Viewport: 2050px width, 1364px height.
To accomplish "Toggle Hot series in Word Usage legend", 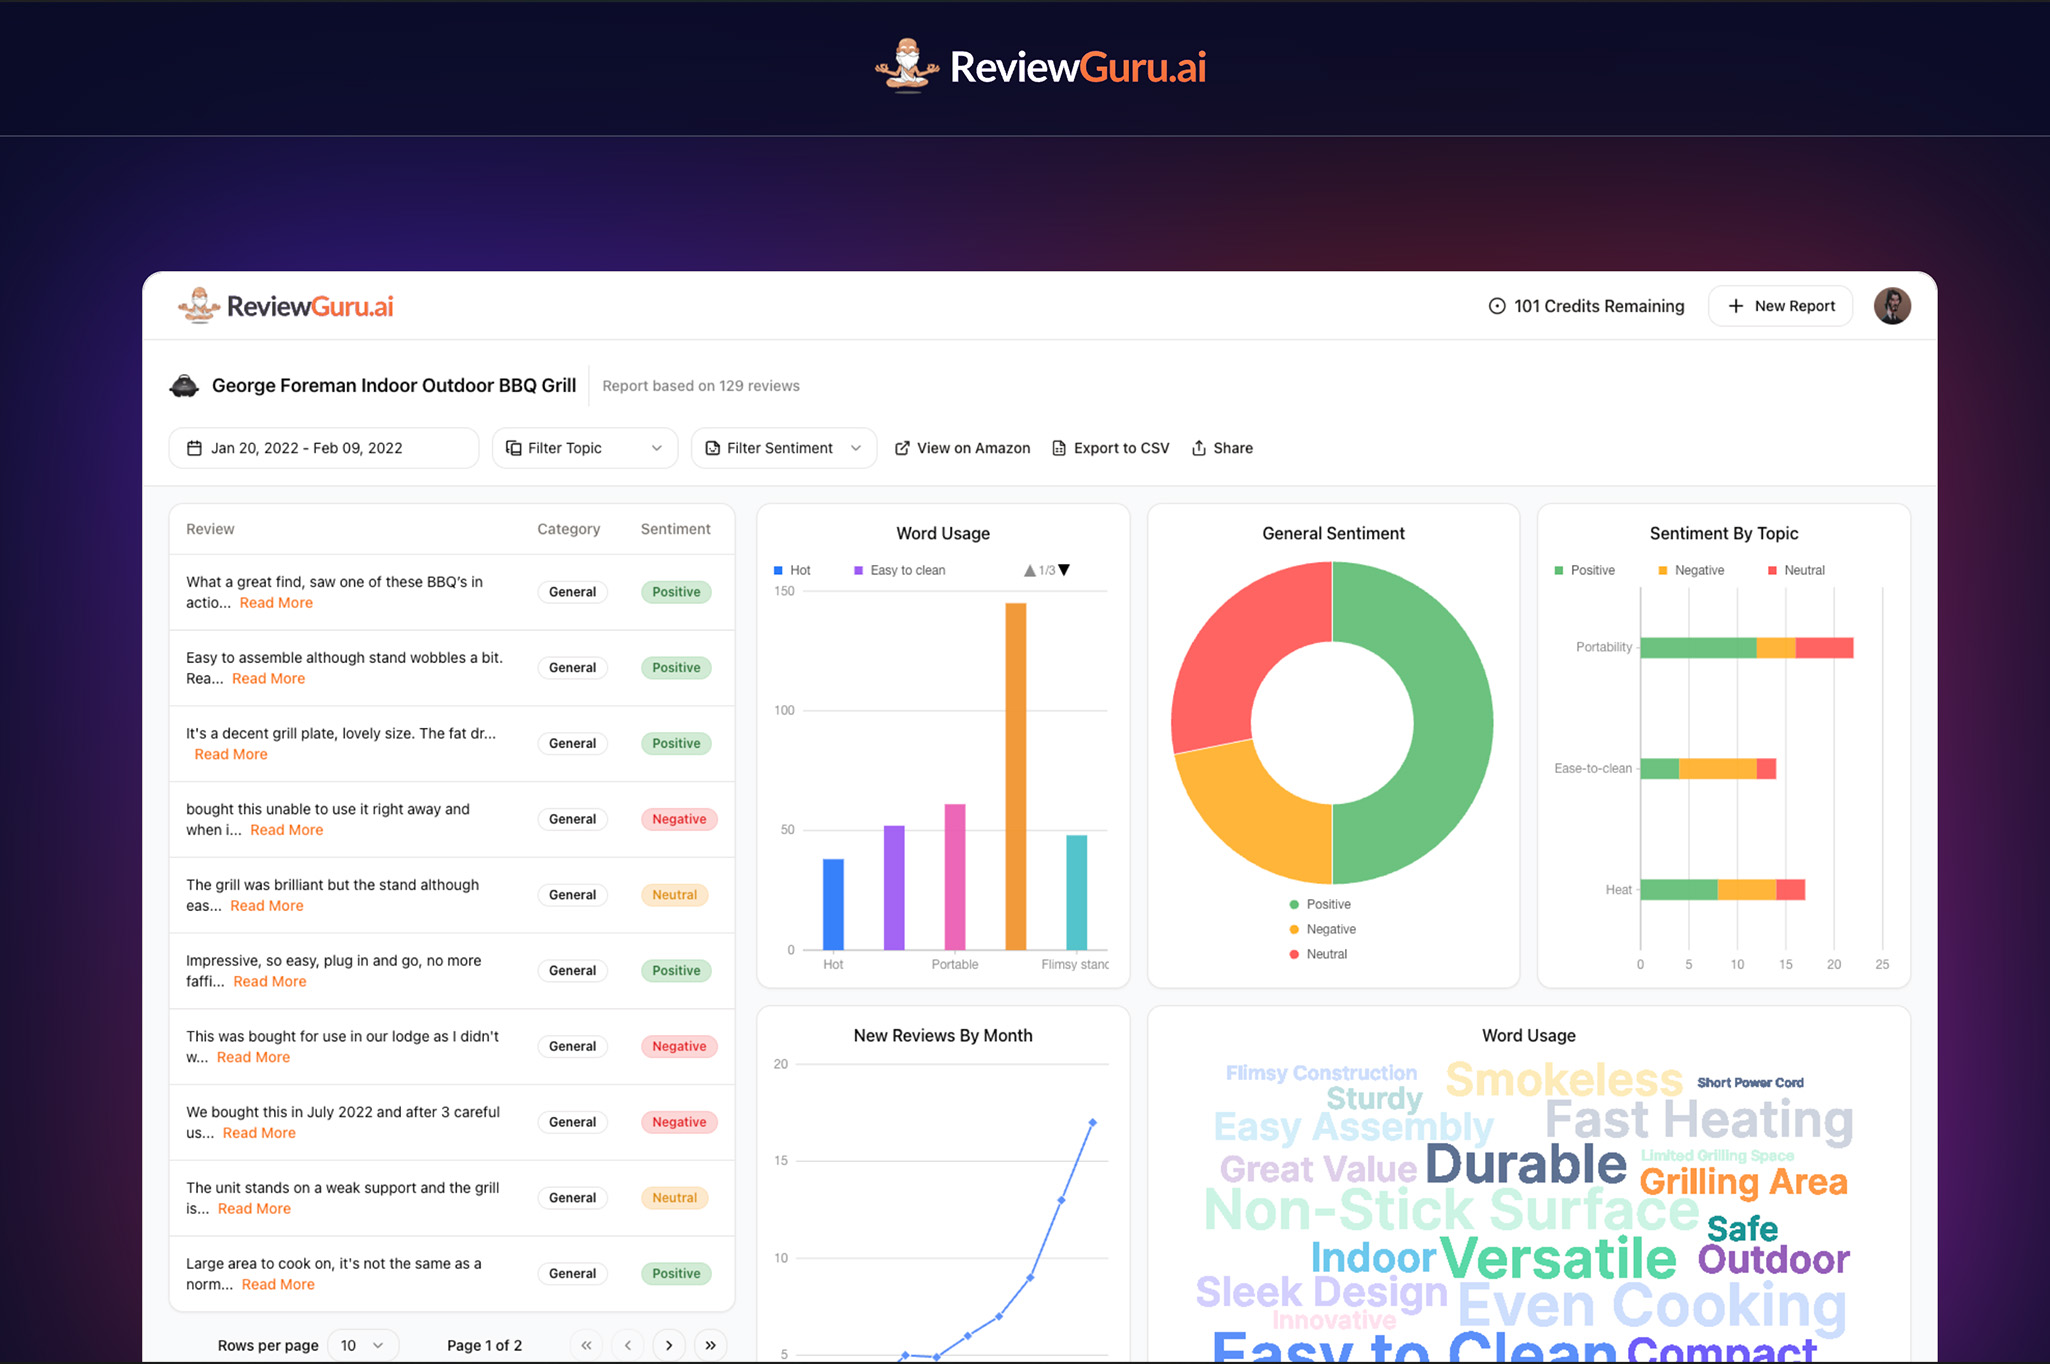I will coord(792,570).
